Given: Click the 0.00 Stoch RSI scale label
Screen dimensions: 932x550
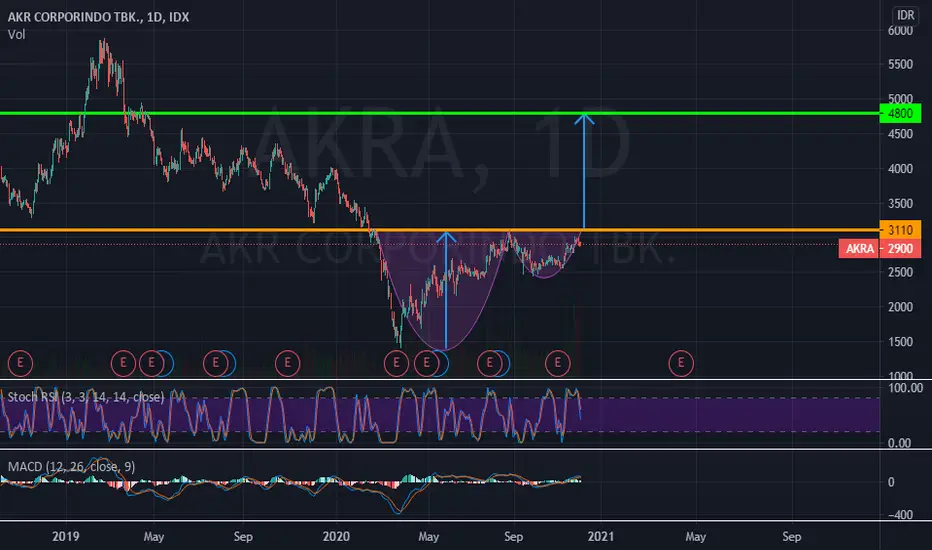Looking at the screenshot, I should (x=899, y=443).
